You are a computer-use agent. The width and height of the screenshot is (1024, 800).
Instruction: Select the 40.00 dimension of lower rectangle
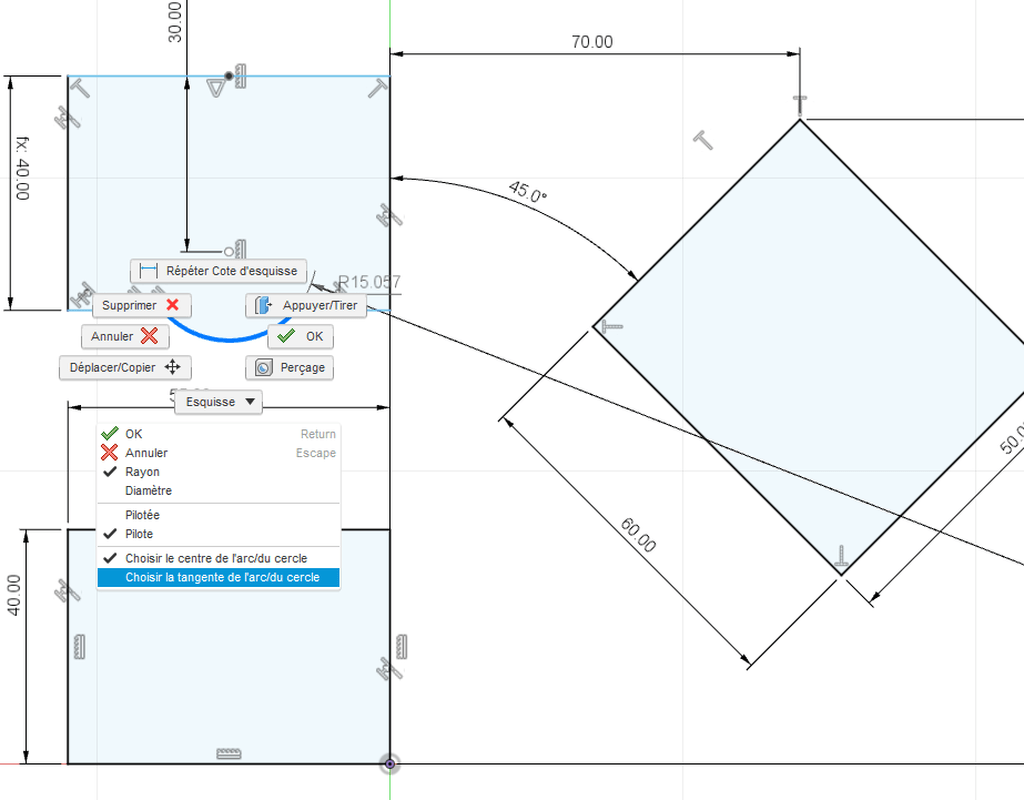click(x=13, y=595)
